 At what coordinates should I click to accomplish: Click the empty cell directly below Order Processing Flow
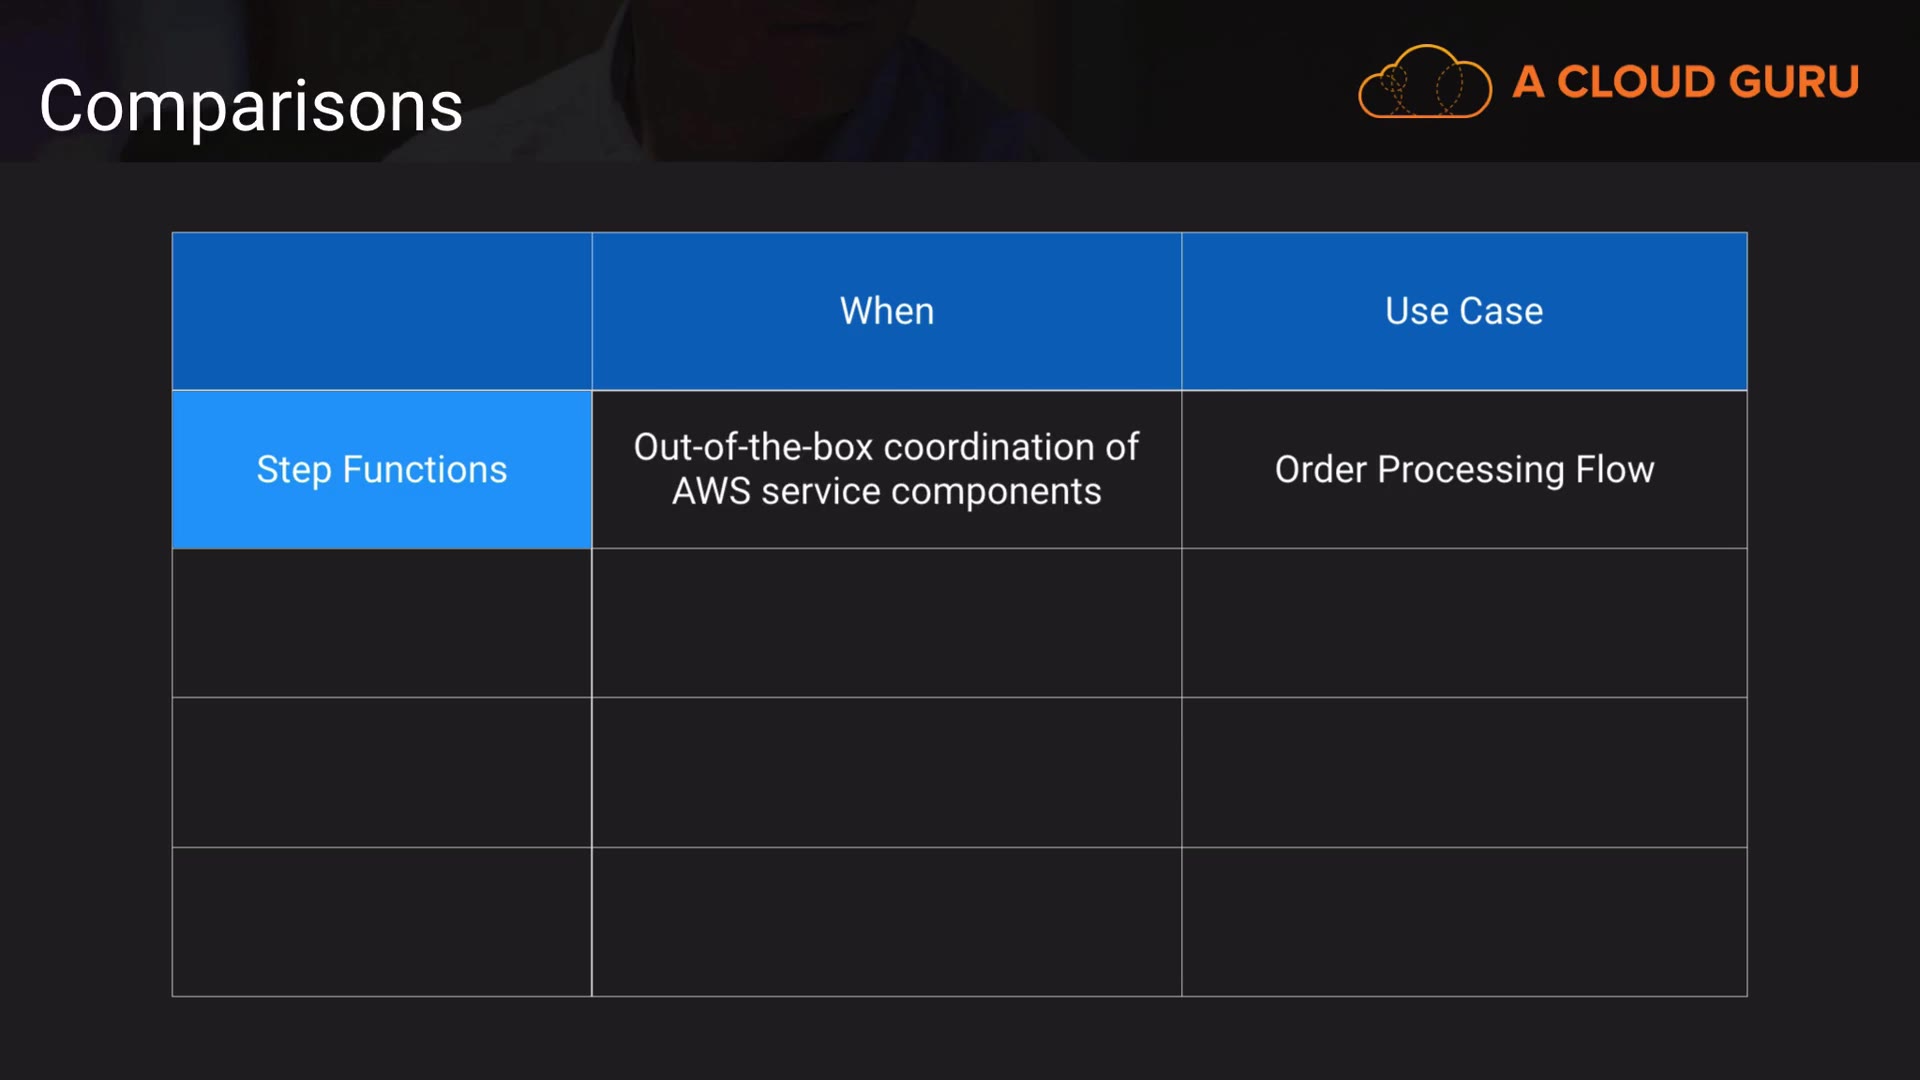(x=1463, y=623)
